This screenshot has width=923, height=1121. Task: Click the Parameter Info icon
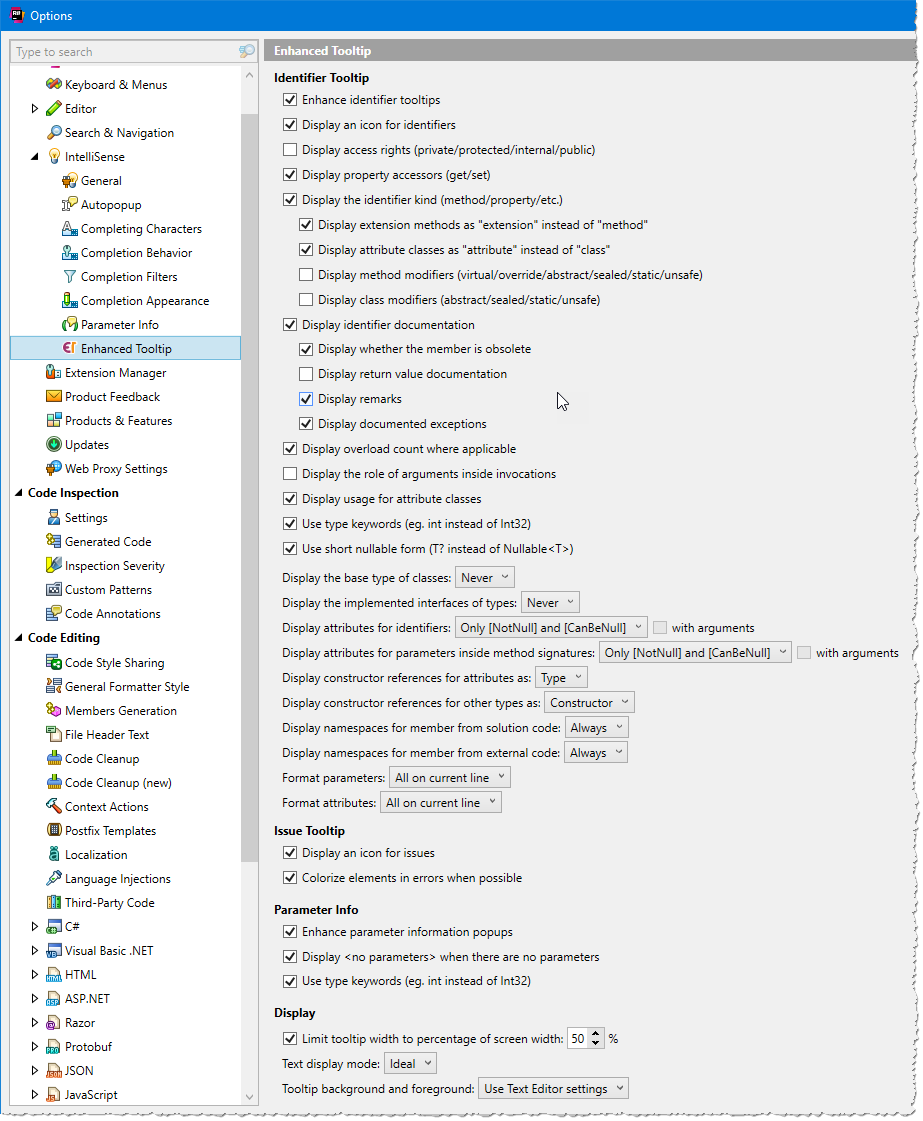tap(69, 325)
